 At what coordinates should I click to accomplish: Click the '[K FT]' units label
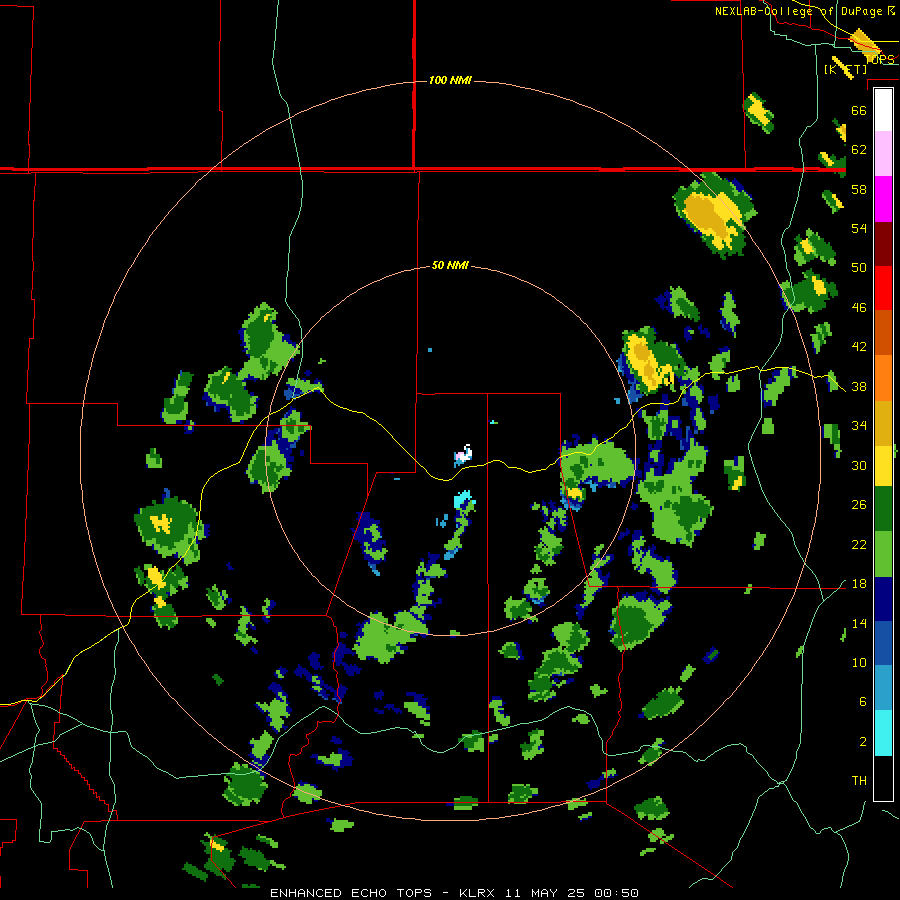[x=845, y=69]
